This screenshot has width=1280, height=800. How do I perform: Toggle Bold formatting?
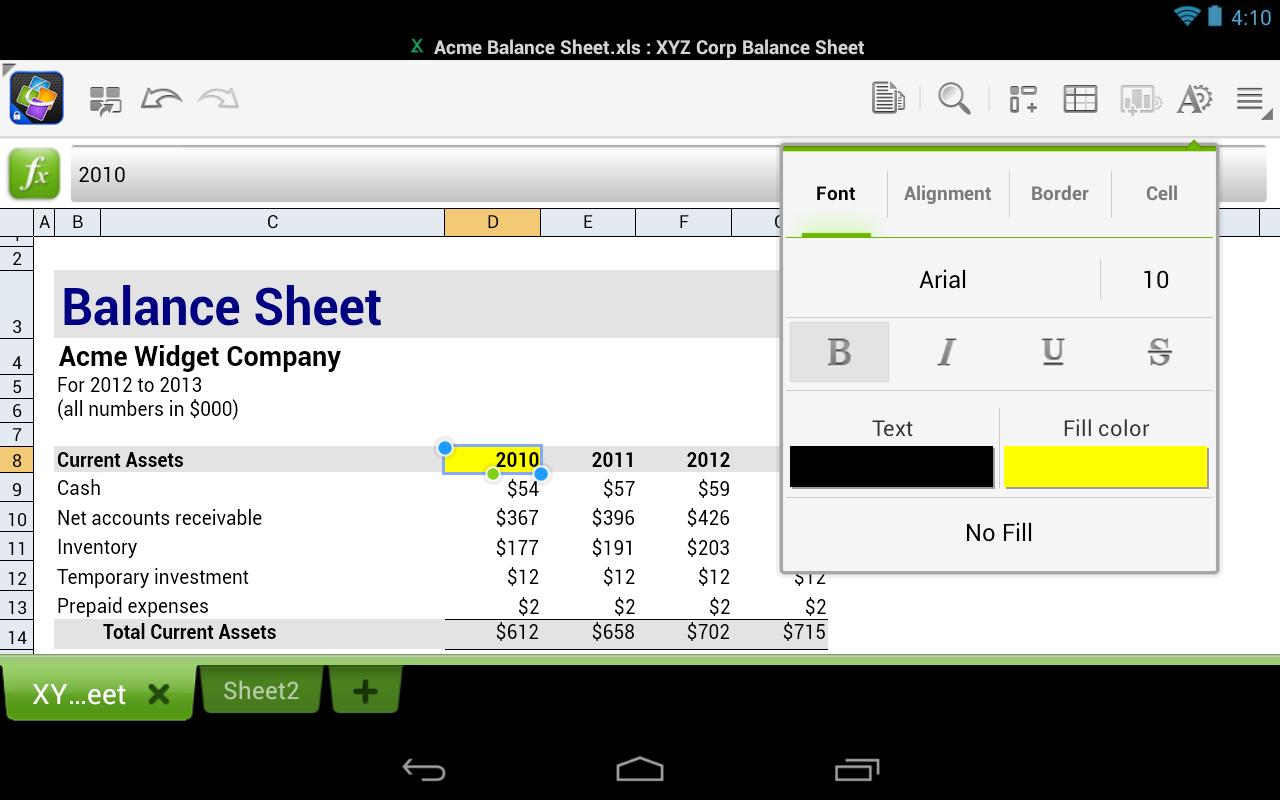[x=839, y=352]
